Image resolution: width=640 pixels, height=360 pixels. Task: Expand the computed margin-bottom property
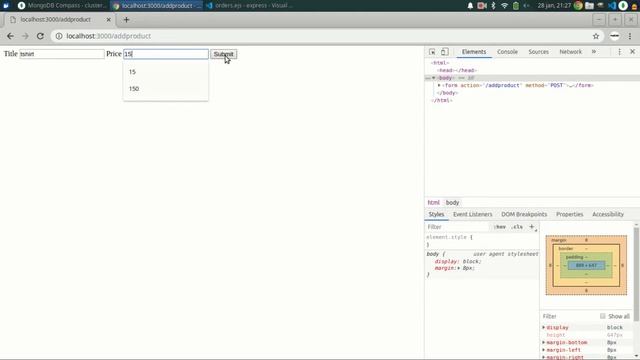[544, 342]
